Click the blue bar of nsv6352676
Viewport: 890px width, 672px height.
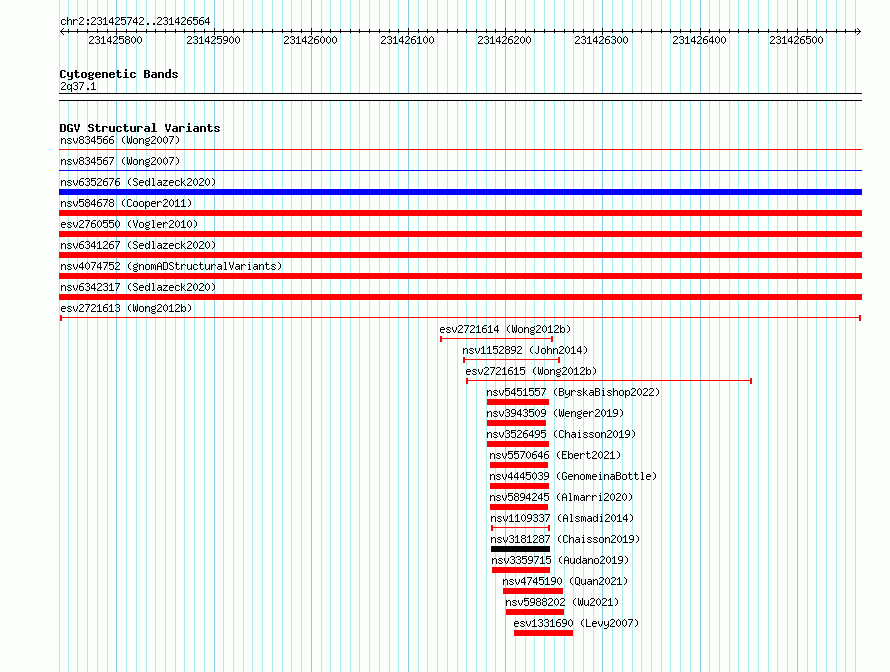pos(460,192)
